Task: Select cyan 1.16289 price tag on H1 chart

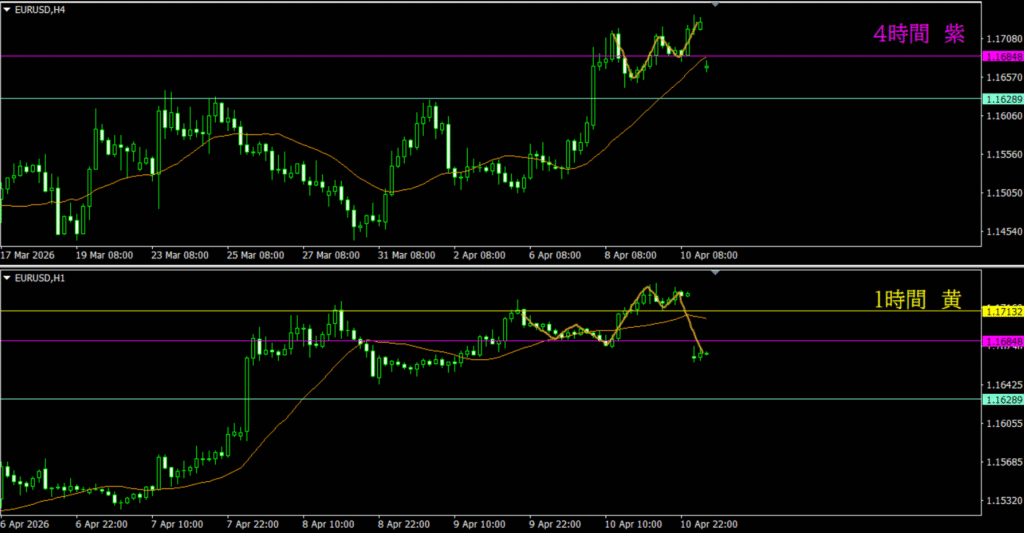Action: (x=1001, y=400)
